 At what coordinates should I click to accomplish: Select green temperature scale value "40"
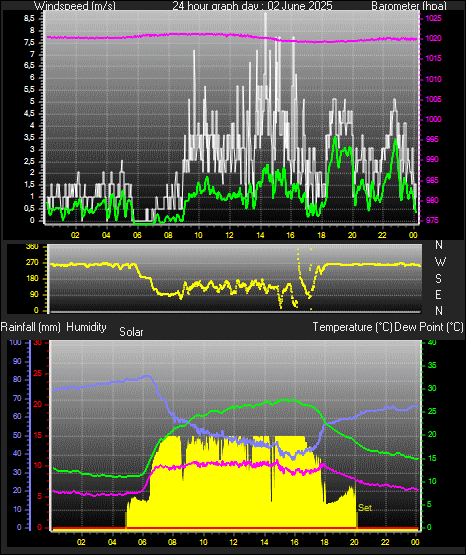[x=432, y=342]
